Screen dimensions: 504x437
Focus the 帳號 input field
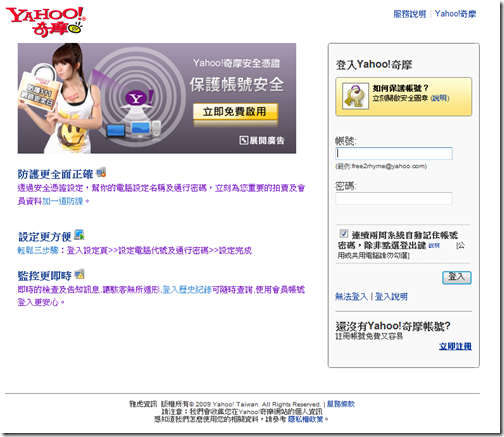(x=394, y=153)
